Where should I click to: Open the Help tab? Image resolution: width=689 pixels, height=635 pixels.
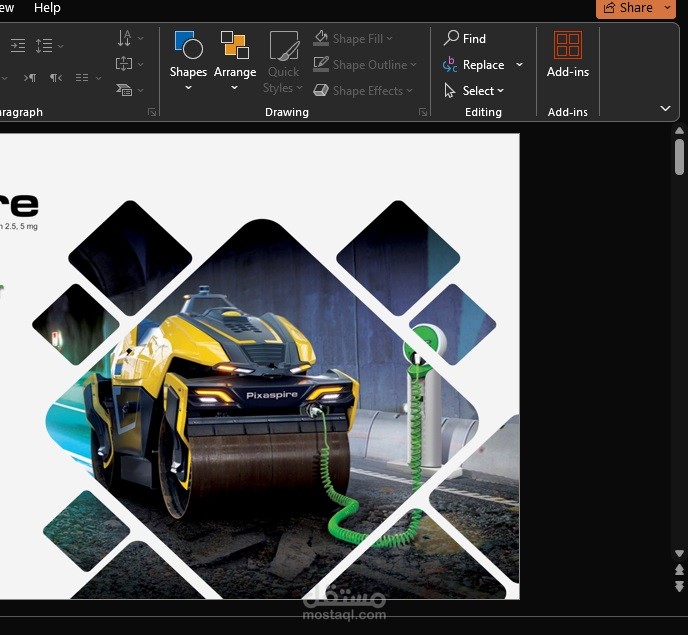click(x=47, y=7)
